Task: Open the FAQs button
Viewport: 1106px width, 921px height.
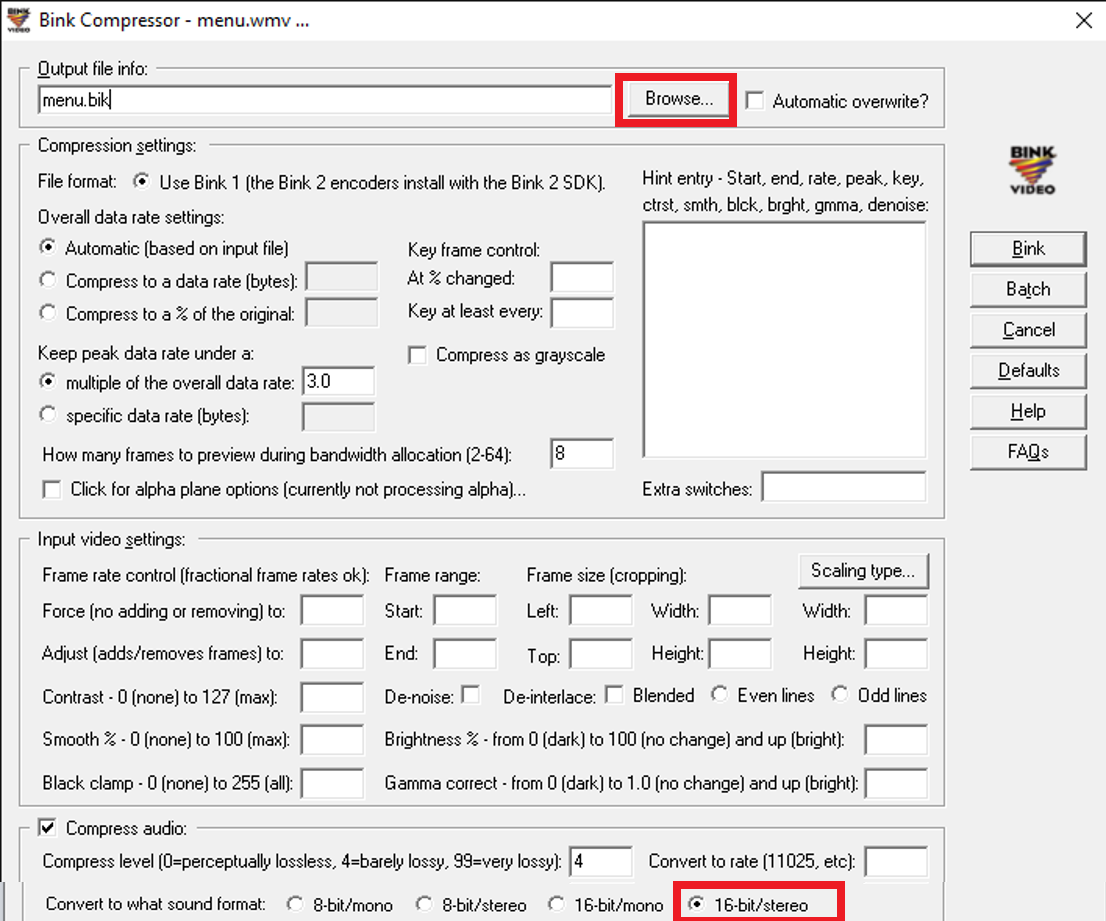Action: [1028, 452]
